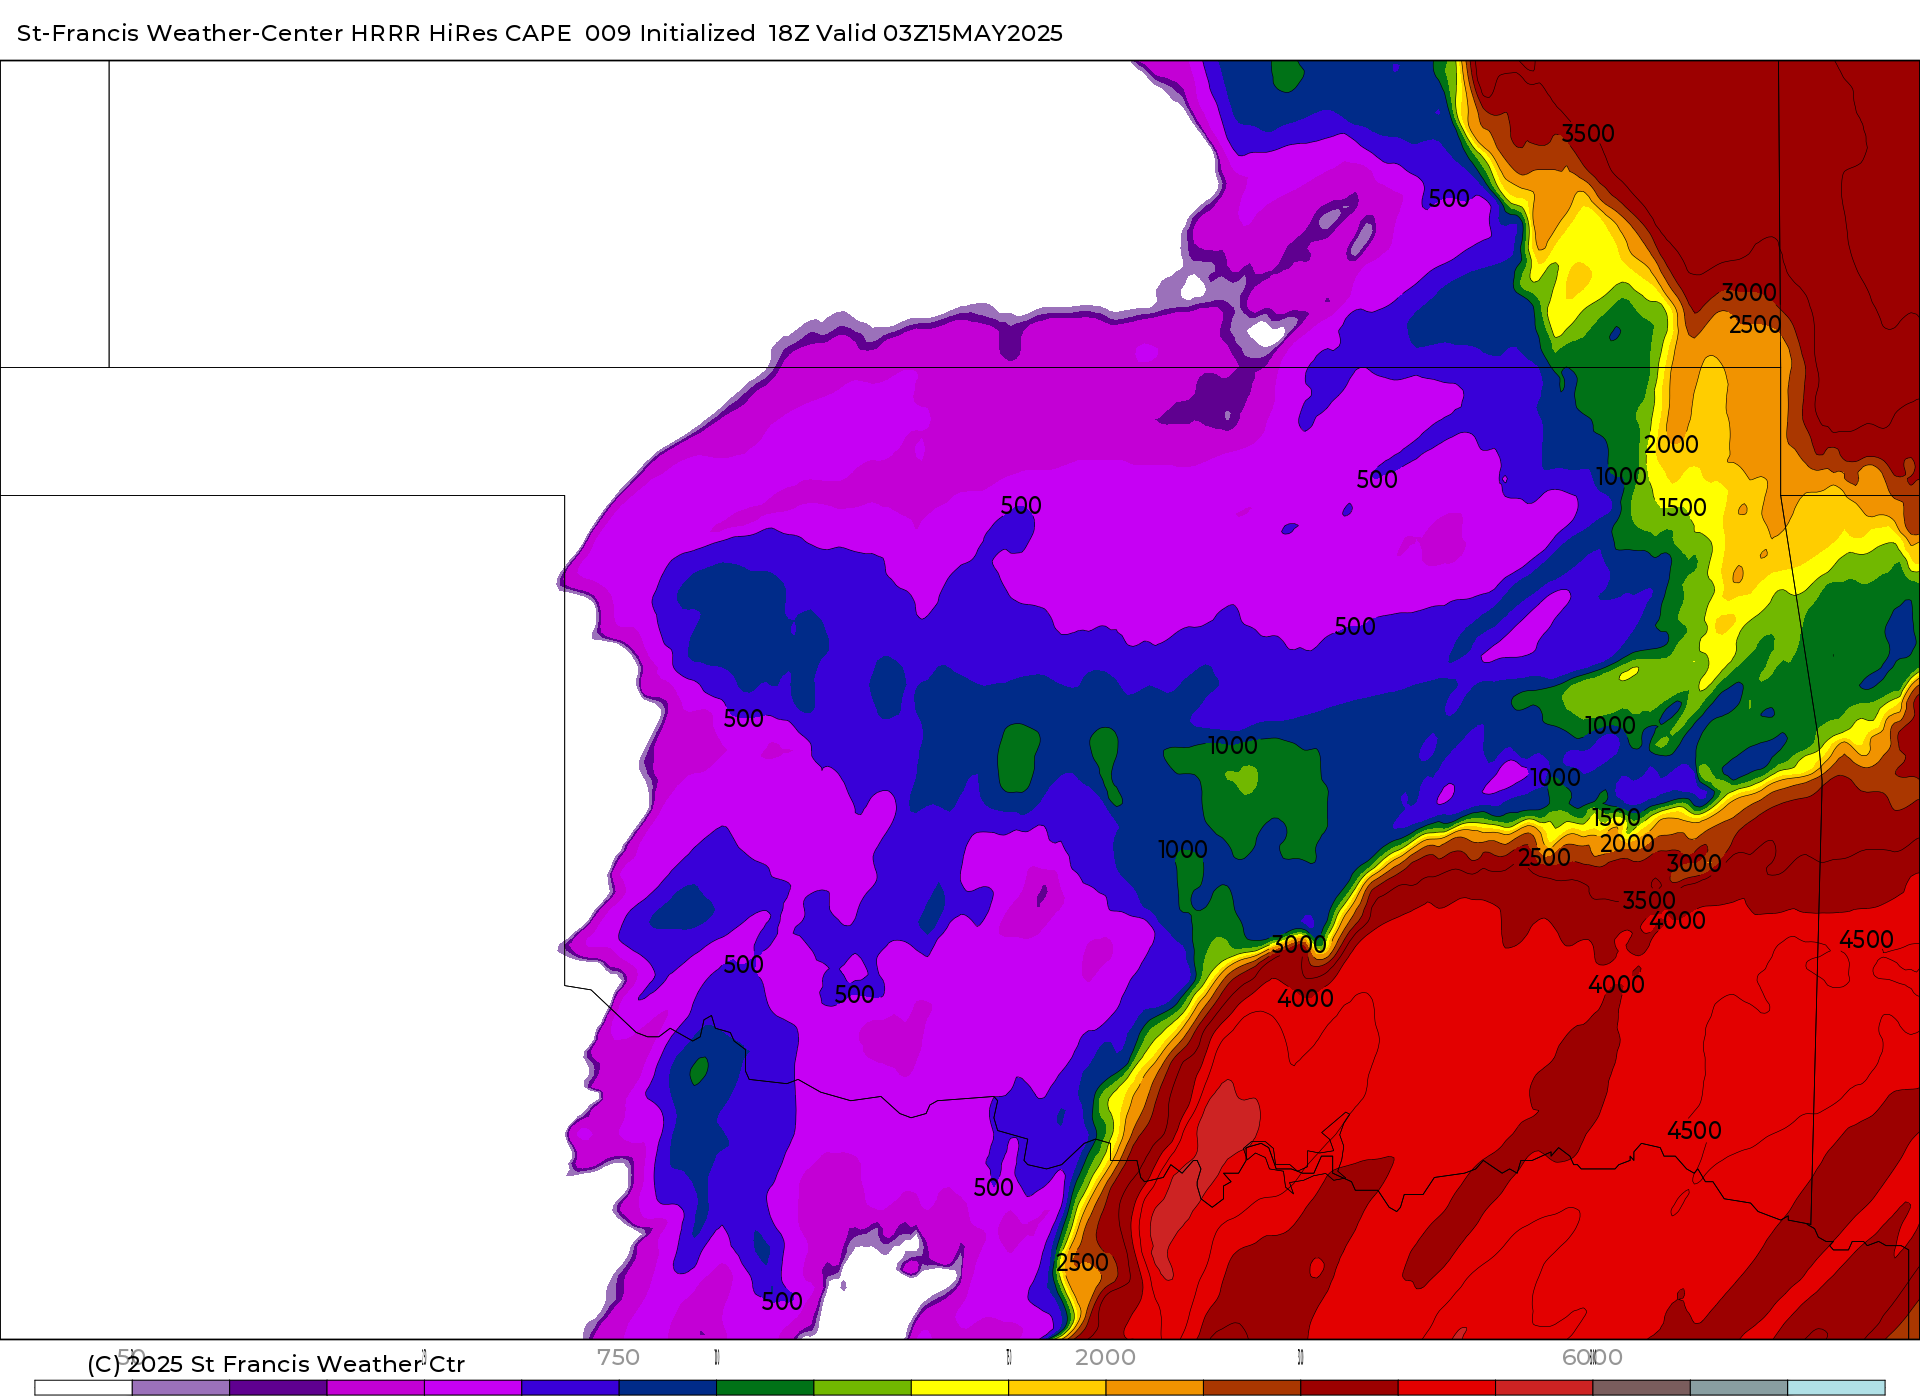Screen dimensions: 1920x1400
Task: Click the gray "750" legend tick label
Action: pos(618,1357)
